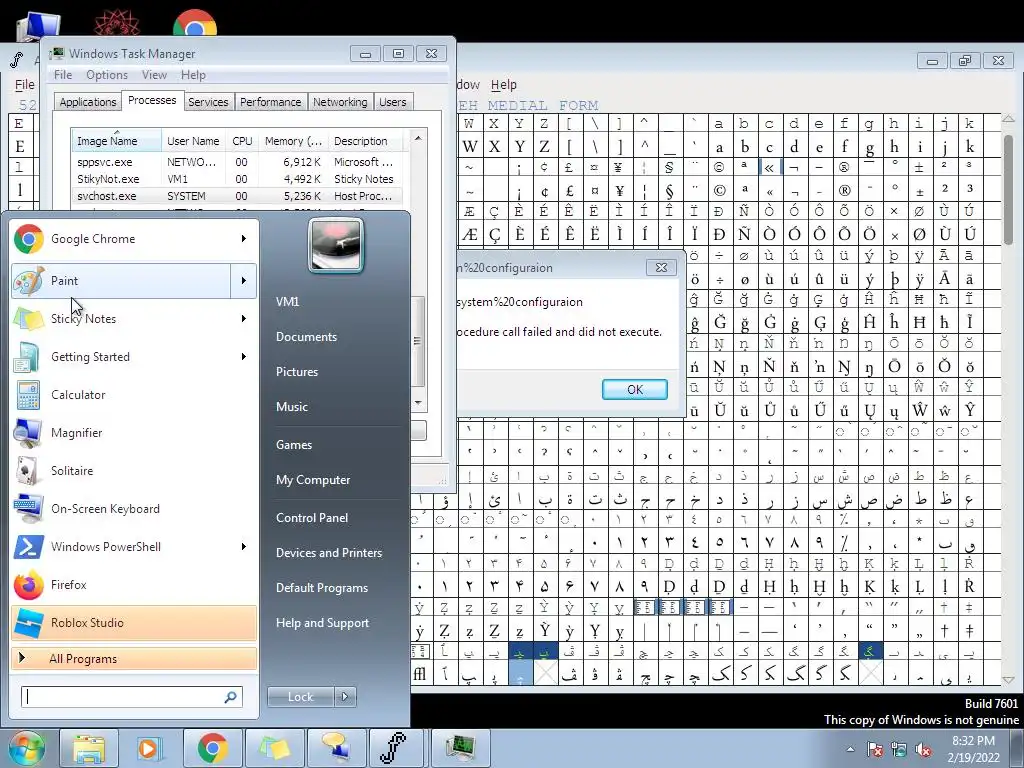Switch to the Users tab
Screen dimensions: 1024x768
392,102
